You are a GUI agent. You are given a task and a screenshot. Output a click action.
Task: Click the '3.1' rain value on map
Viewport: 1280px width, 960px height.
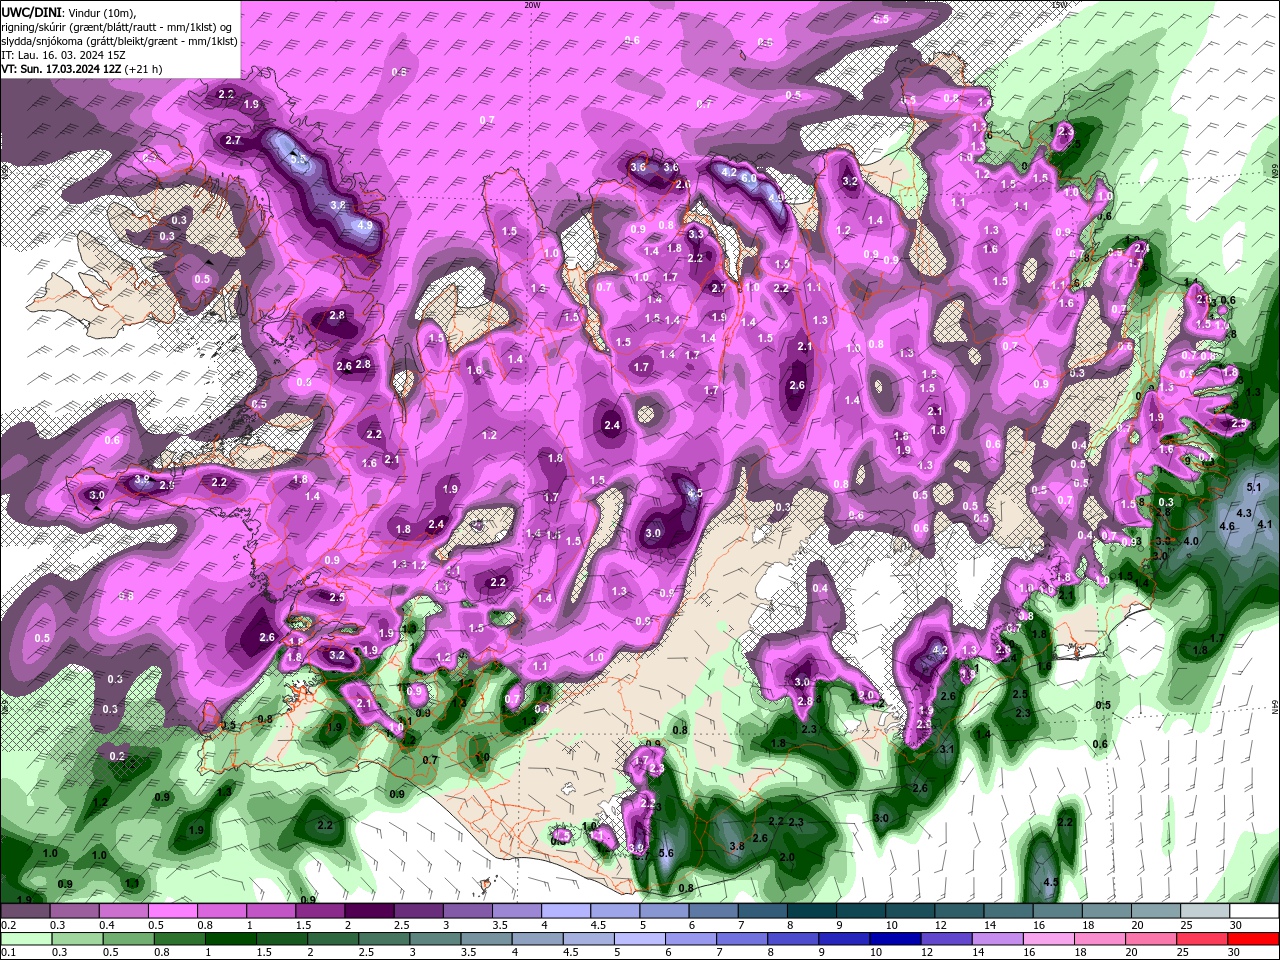[x=947, y=749]
